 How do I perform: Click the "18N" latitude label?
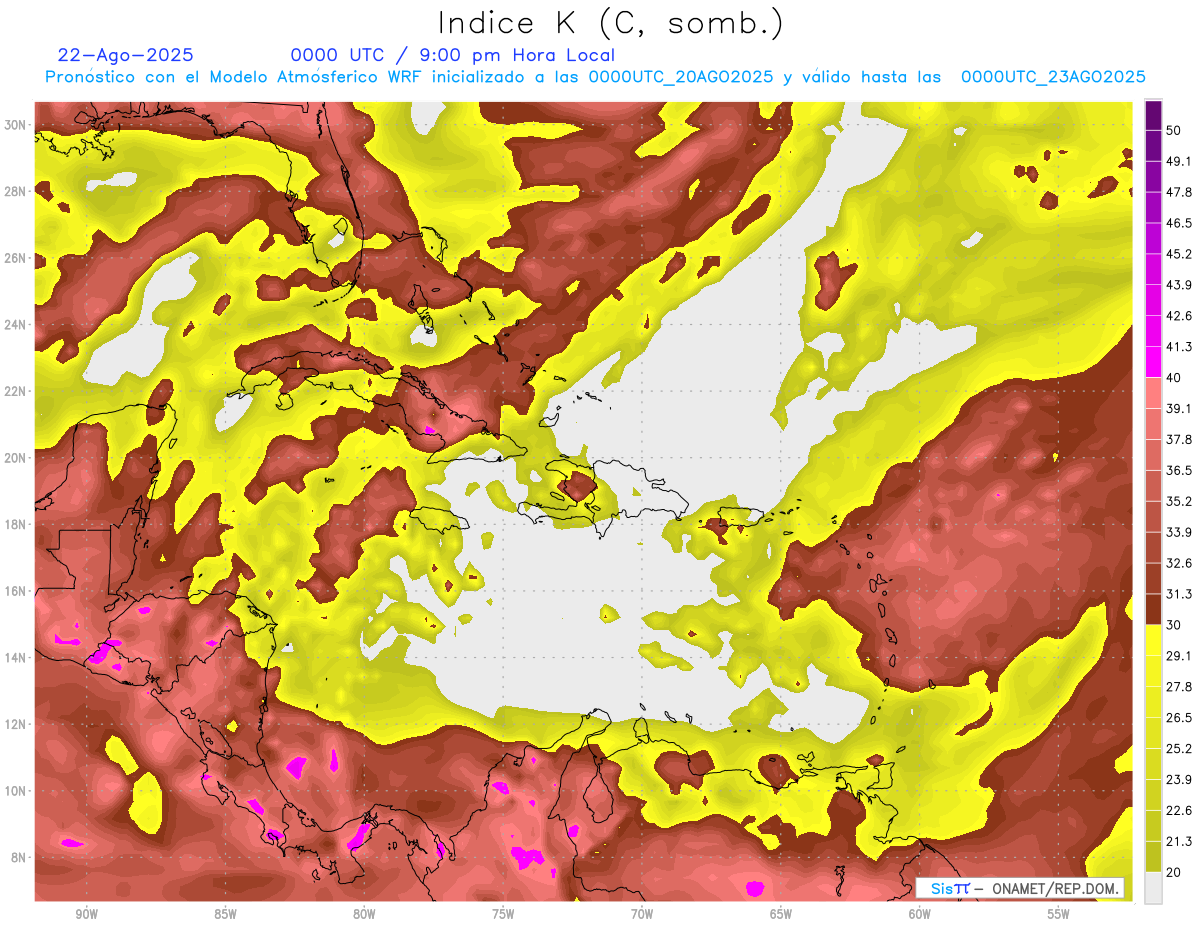coord(16,524)
